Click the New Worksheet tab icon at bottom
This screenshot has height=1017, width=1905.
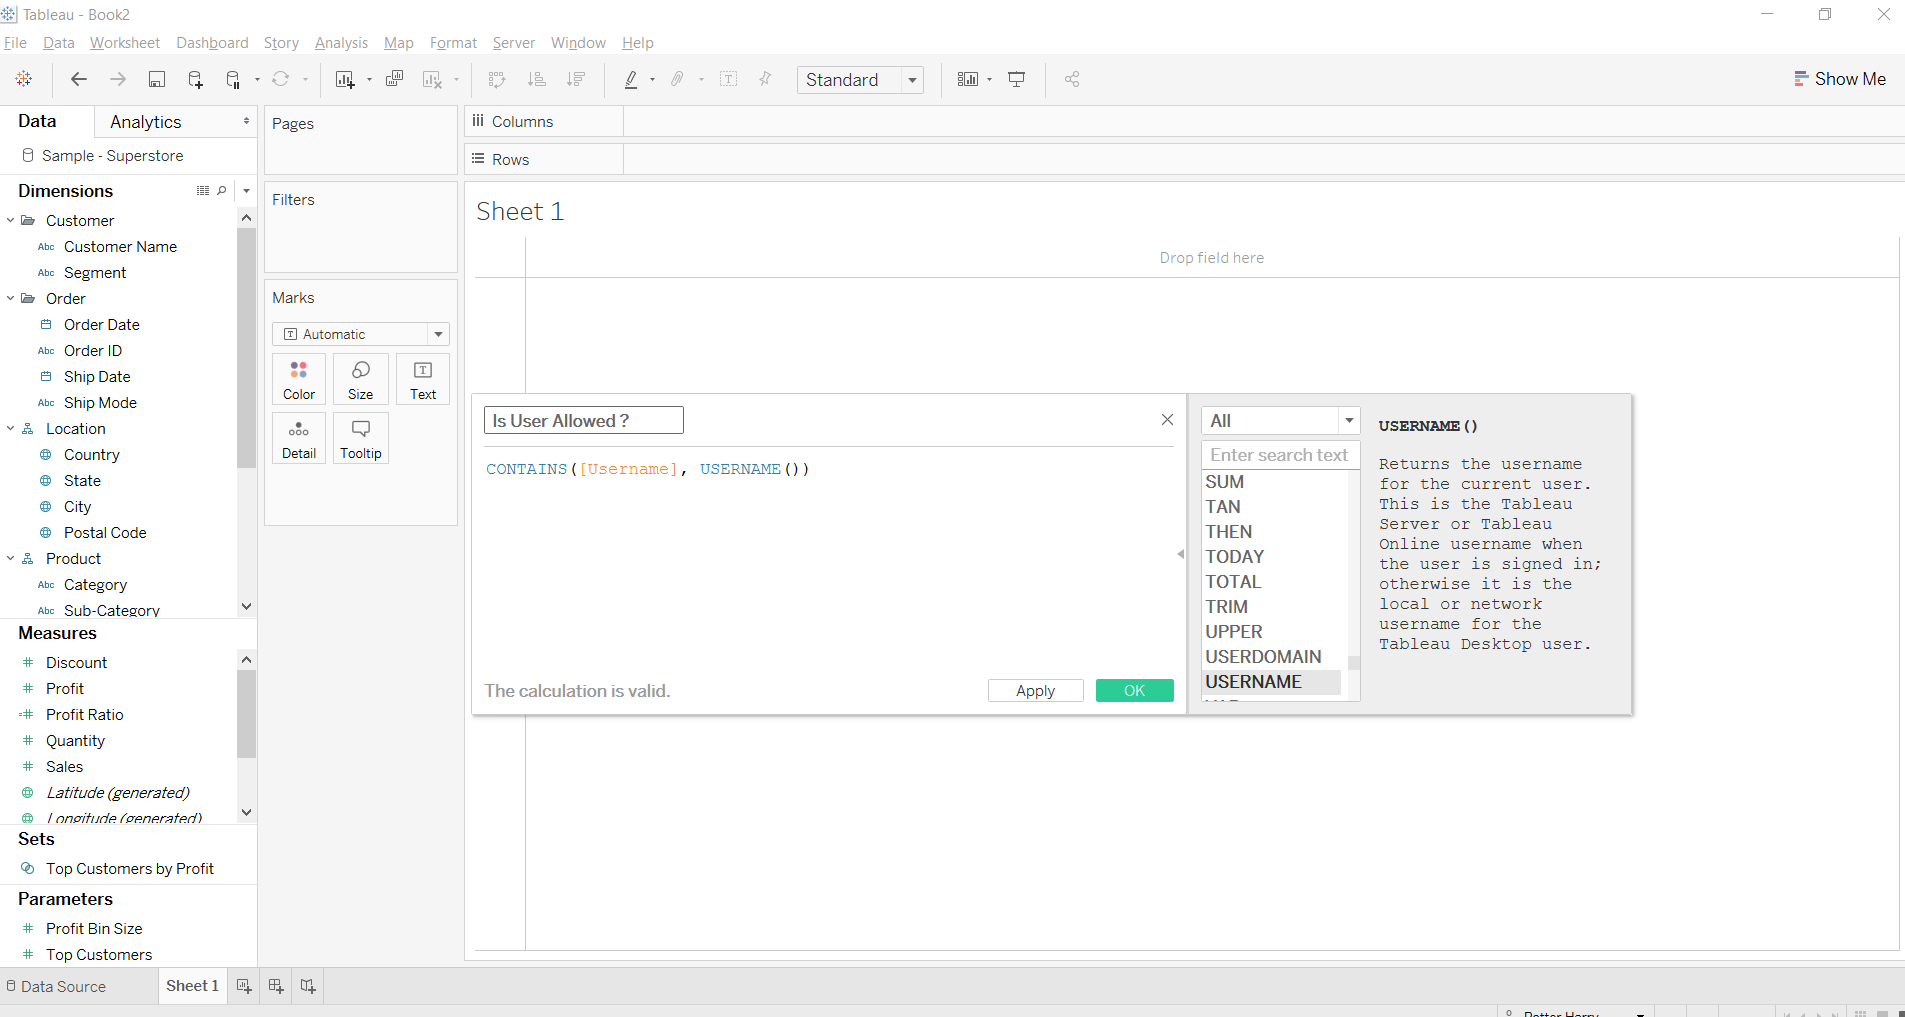244,986
